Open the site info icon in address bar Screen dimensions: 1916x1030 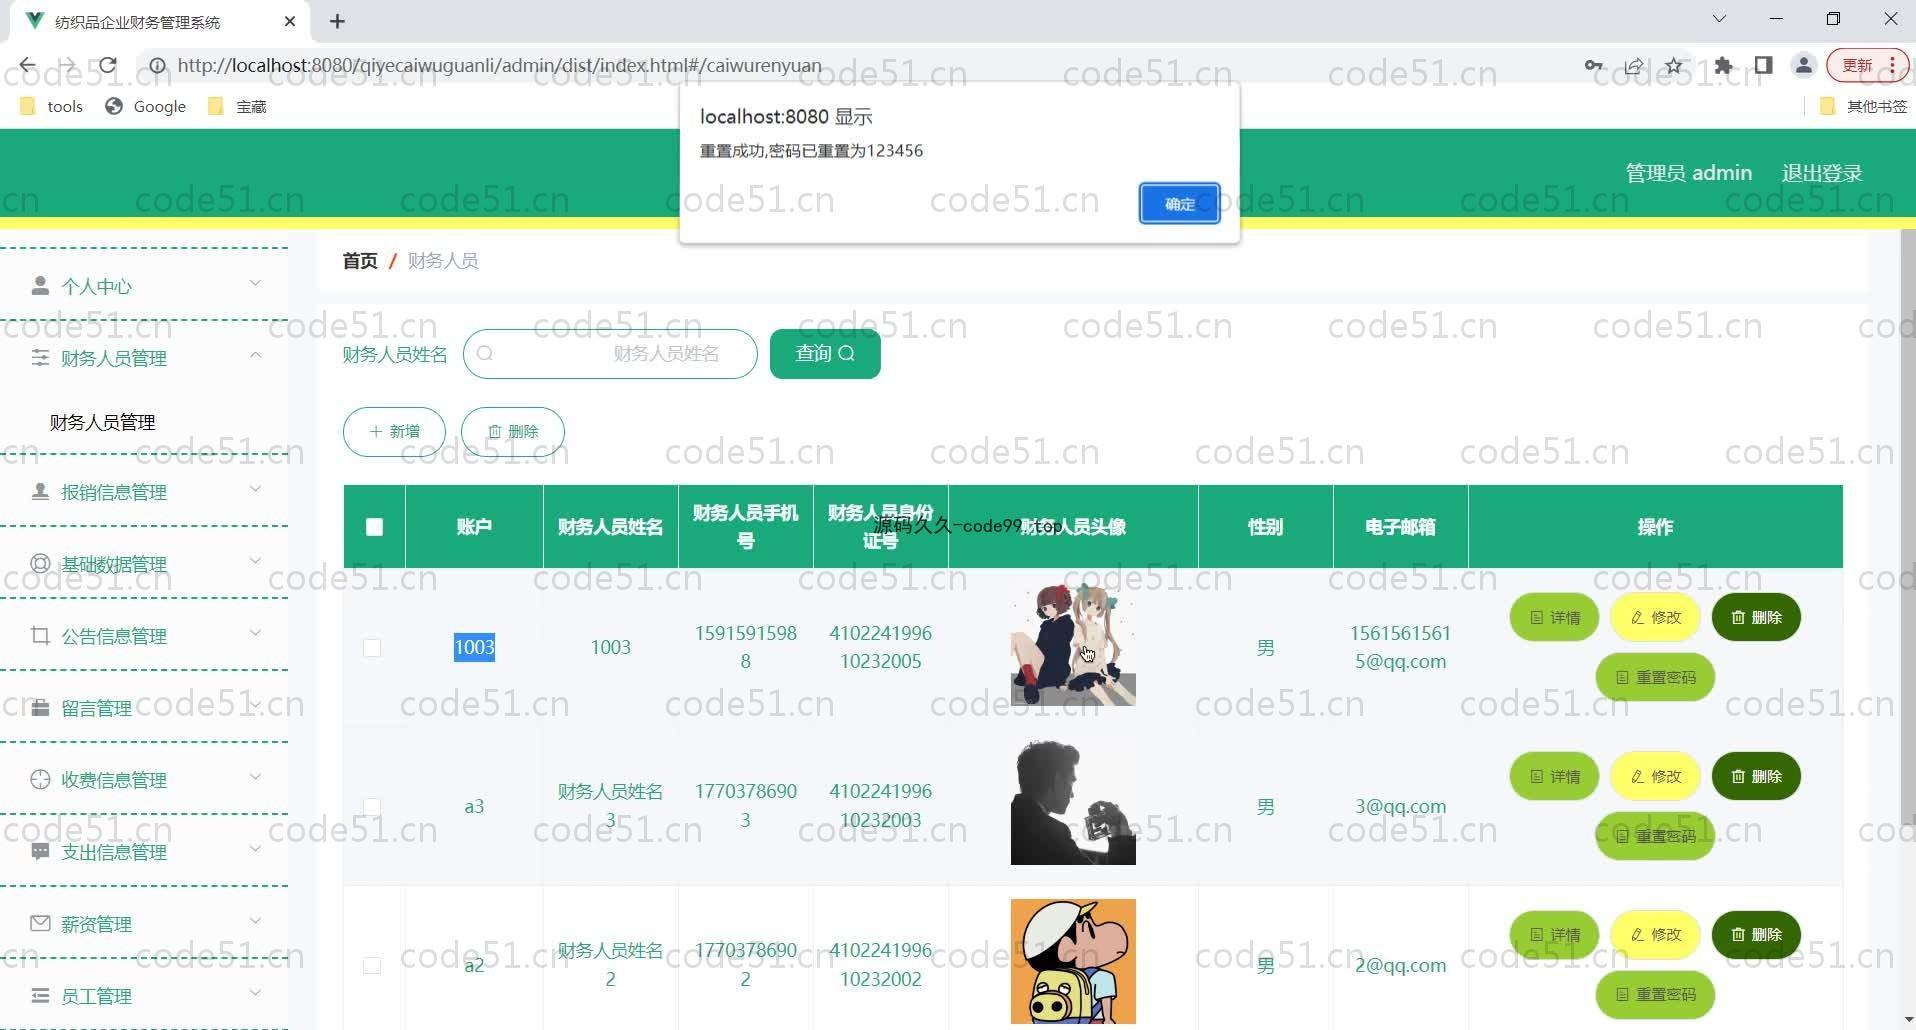click(x=157, y=66)
